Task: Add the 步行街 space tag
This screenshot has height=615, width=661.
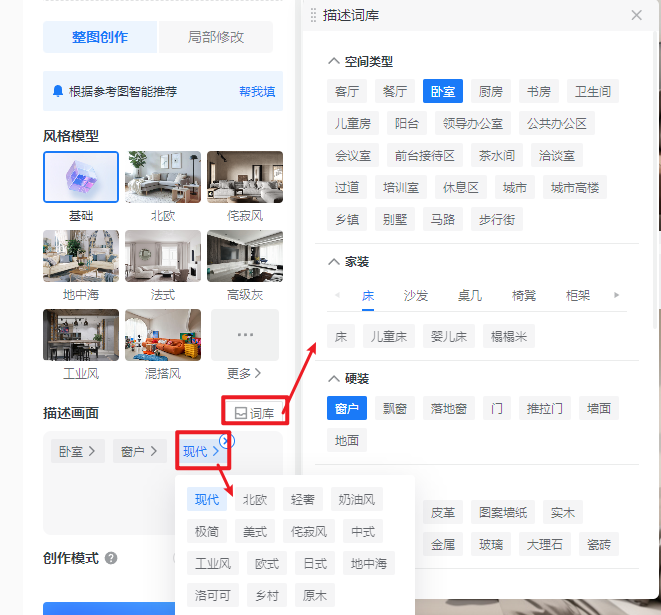Action: pos(497,219)
